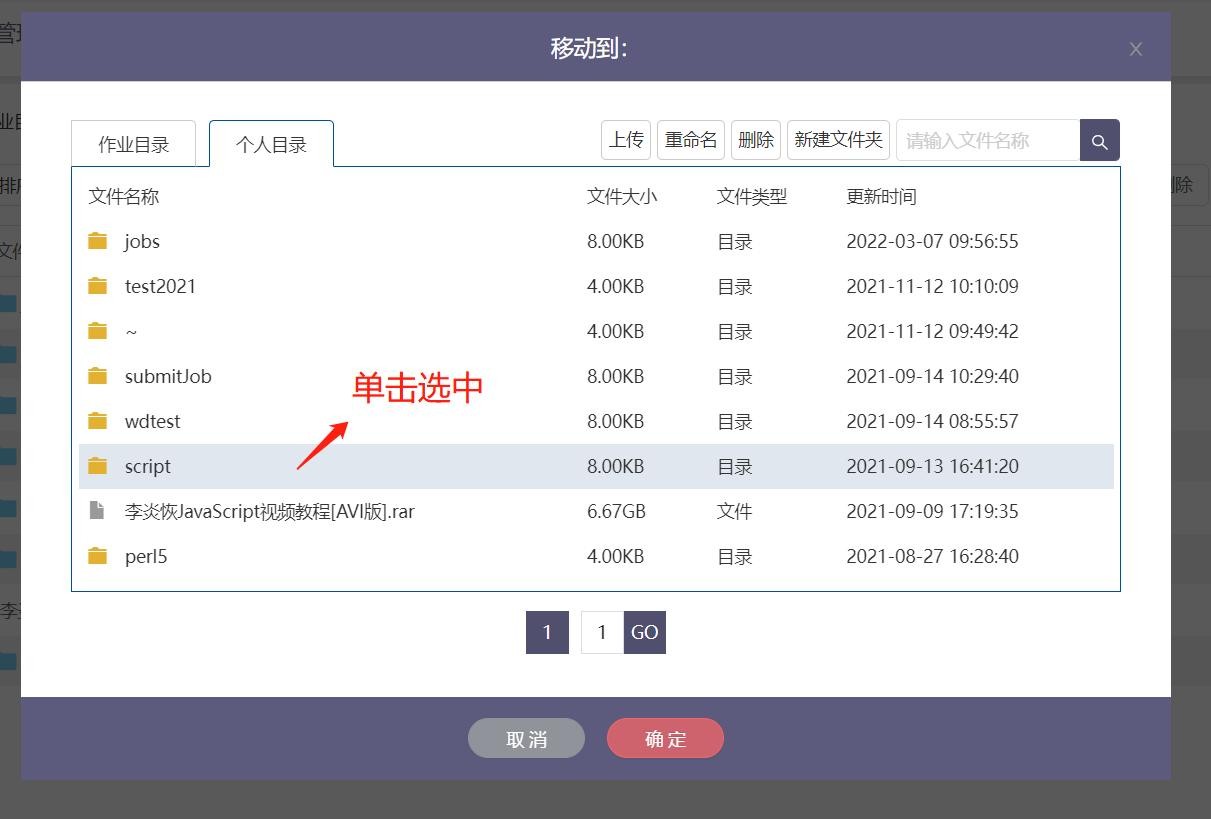Click the wdtest folder icon

[x=97, y=421]
